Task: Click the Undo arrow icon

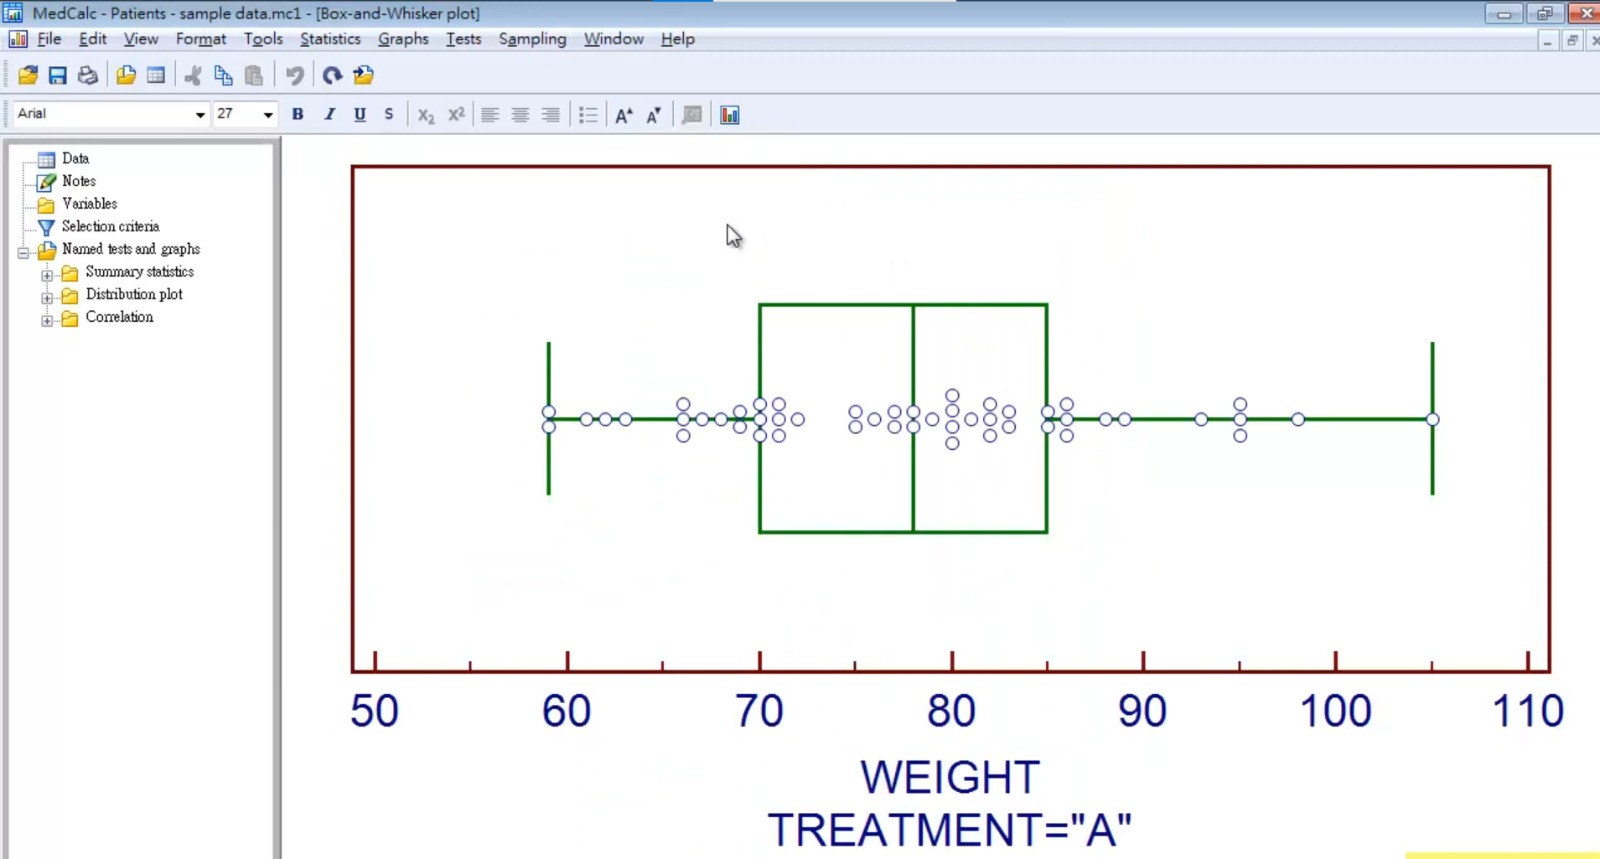Action: tap(294, 75)
